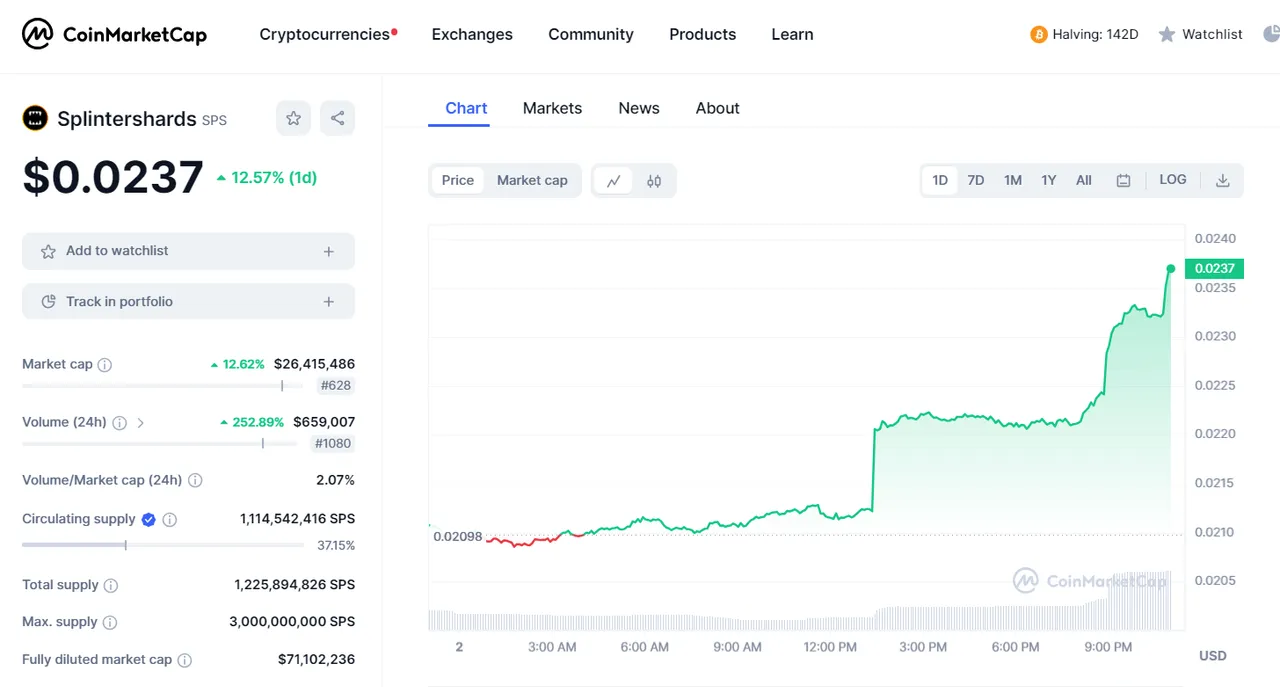The height and width of the screenshot is (687, 1280).
Task: Open the Cryptocurrencies menu
Action: (x=325, y=34)
